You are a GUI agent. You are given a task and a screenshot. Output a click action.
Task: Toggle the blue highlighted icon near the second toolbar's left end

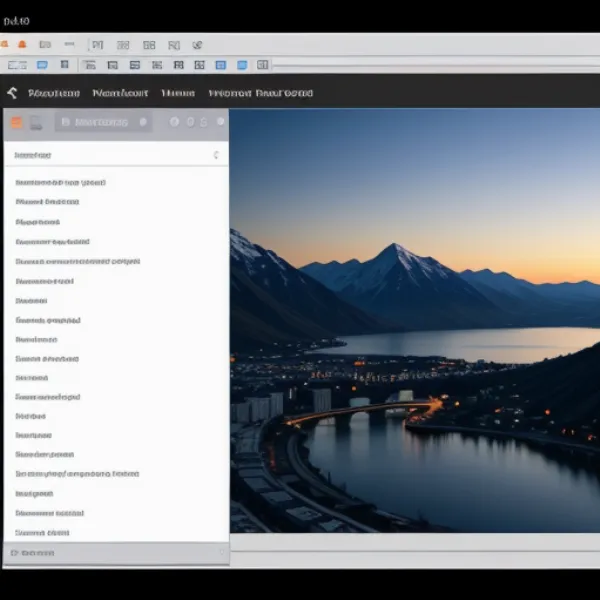42,65
